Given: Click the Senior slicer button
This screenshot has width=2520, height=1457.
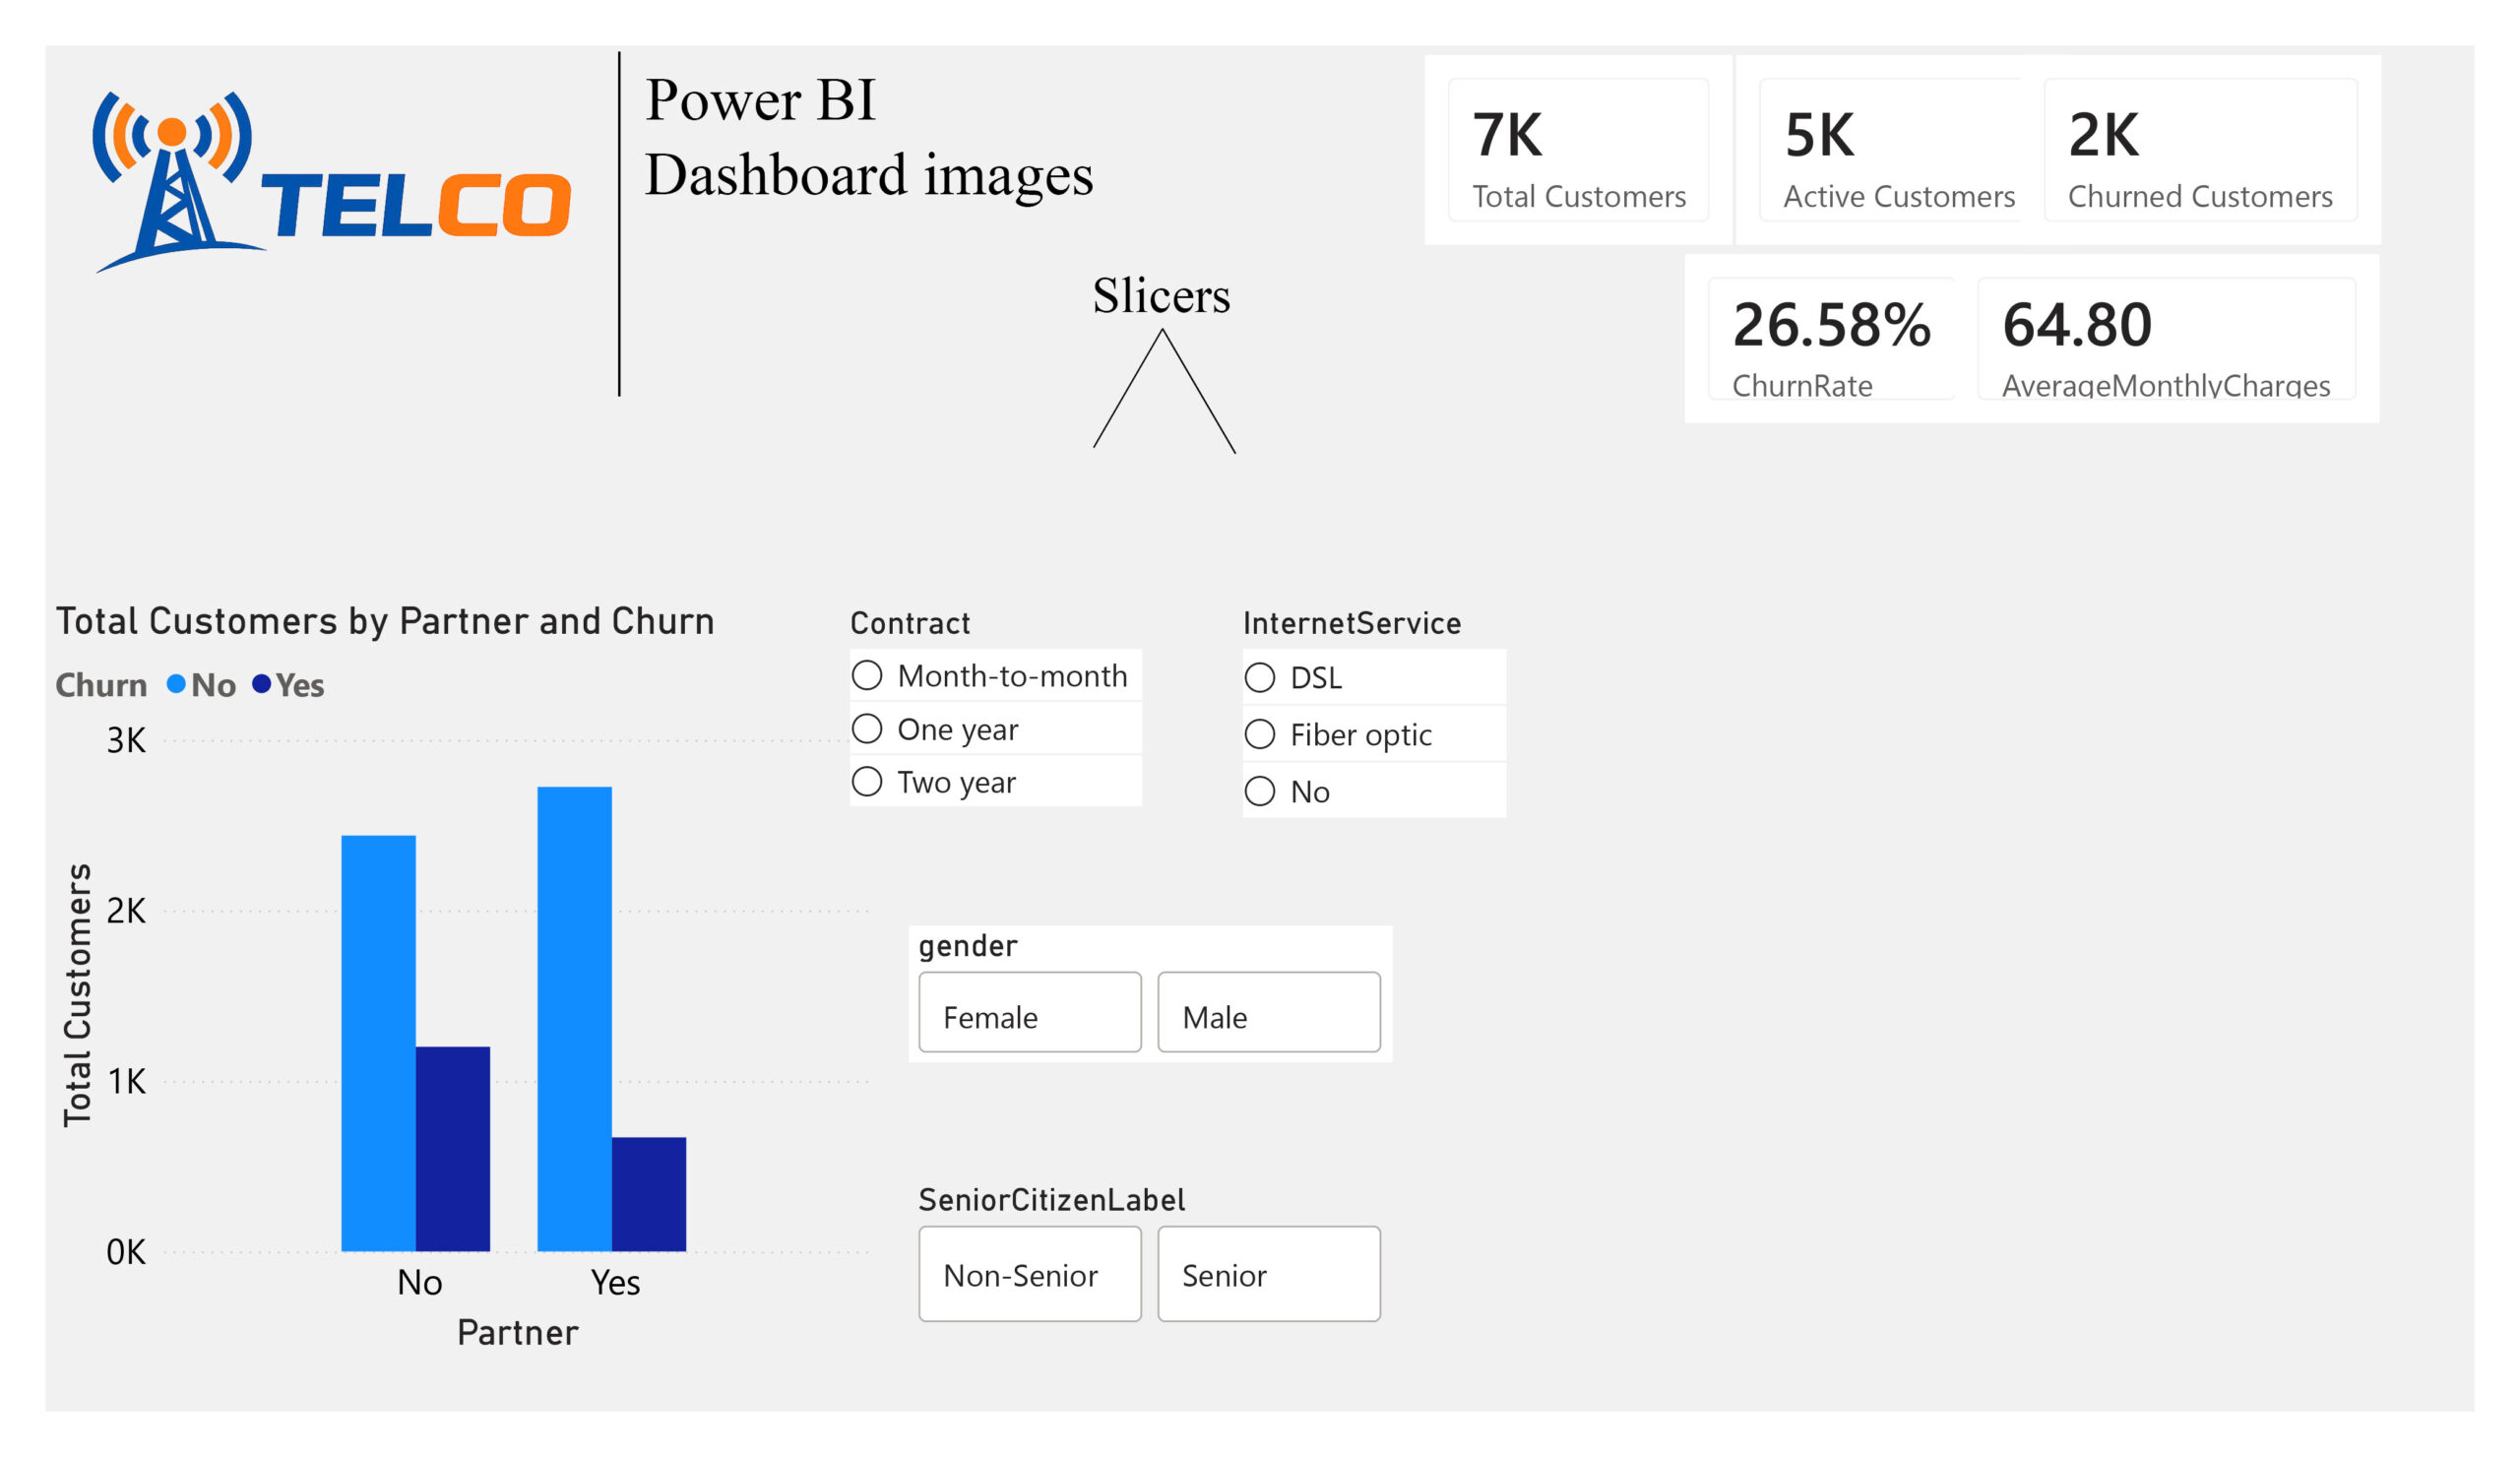Looking at the screenshot, I should pos(1268,1274).
